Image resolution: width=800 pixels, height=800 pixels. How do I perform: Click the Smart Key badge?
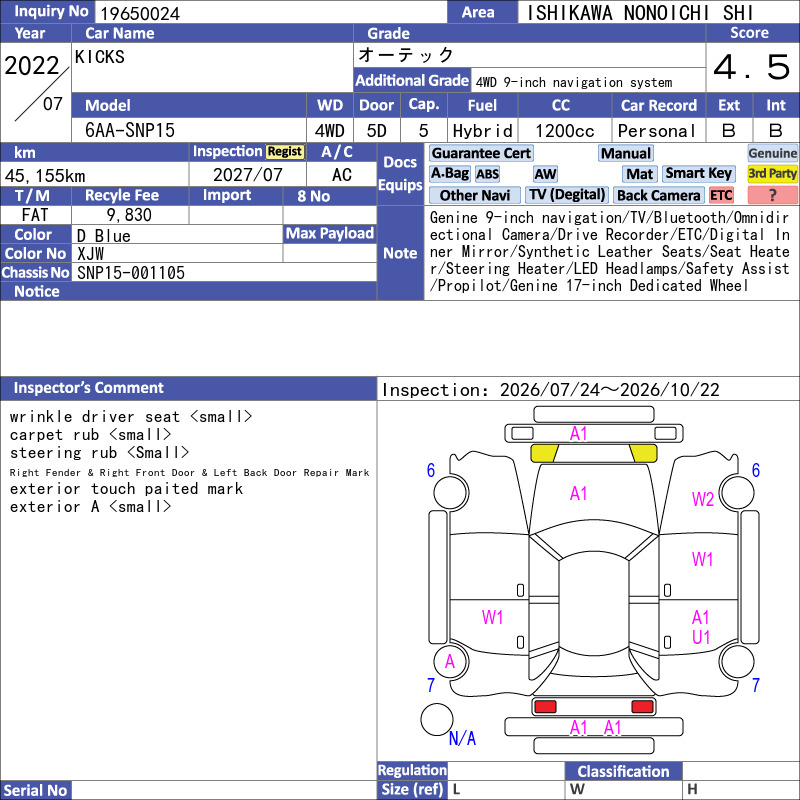point(698,173)
